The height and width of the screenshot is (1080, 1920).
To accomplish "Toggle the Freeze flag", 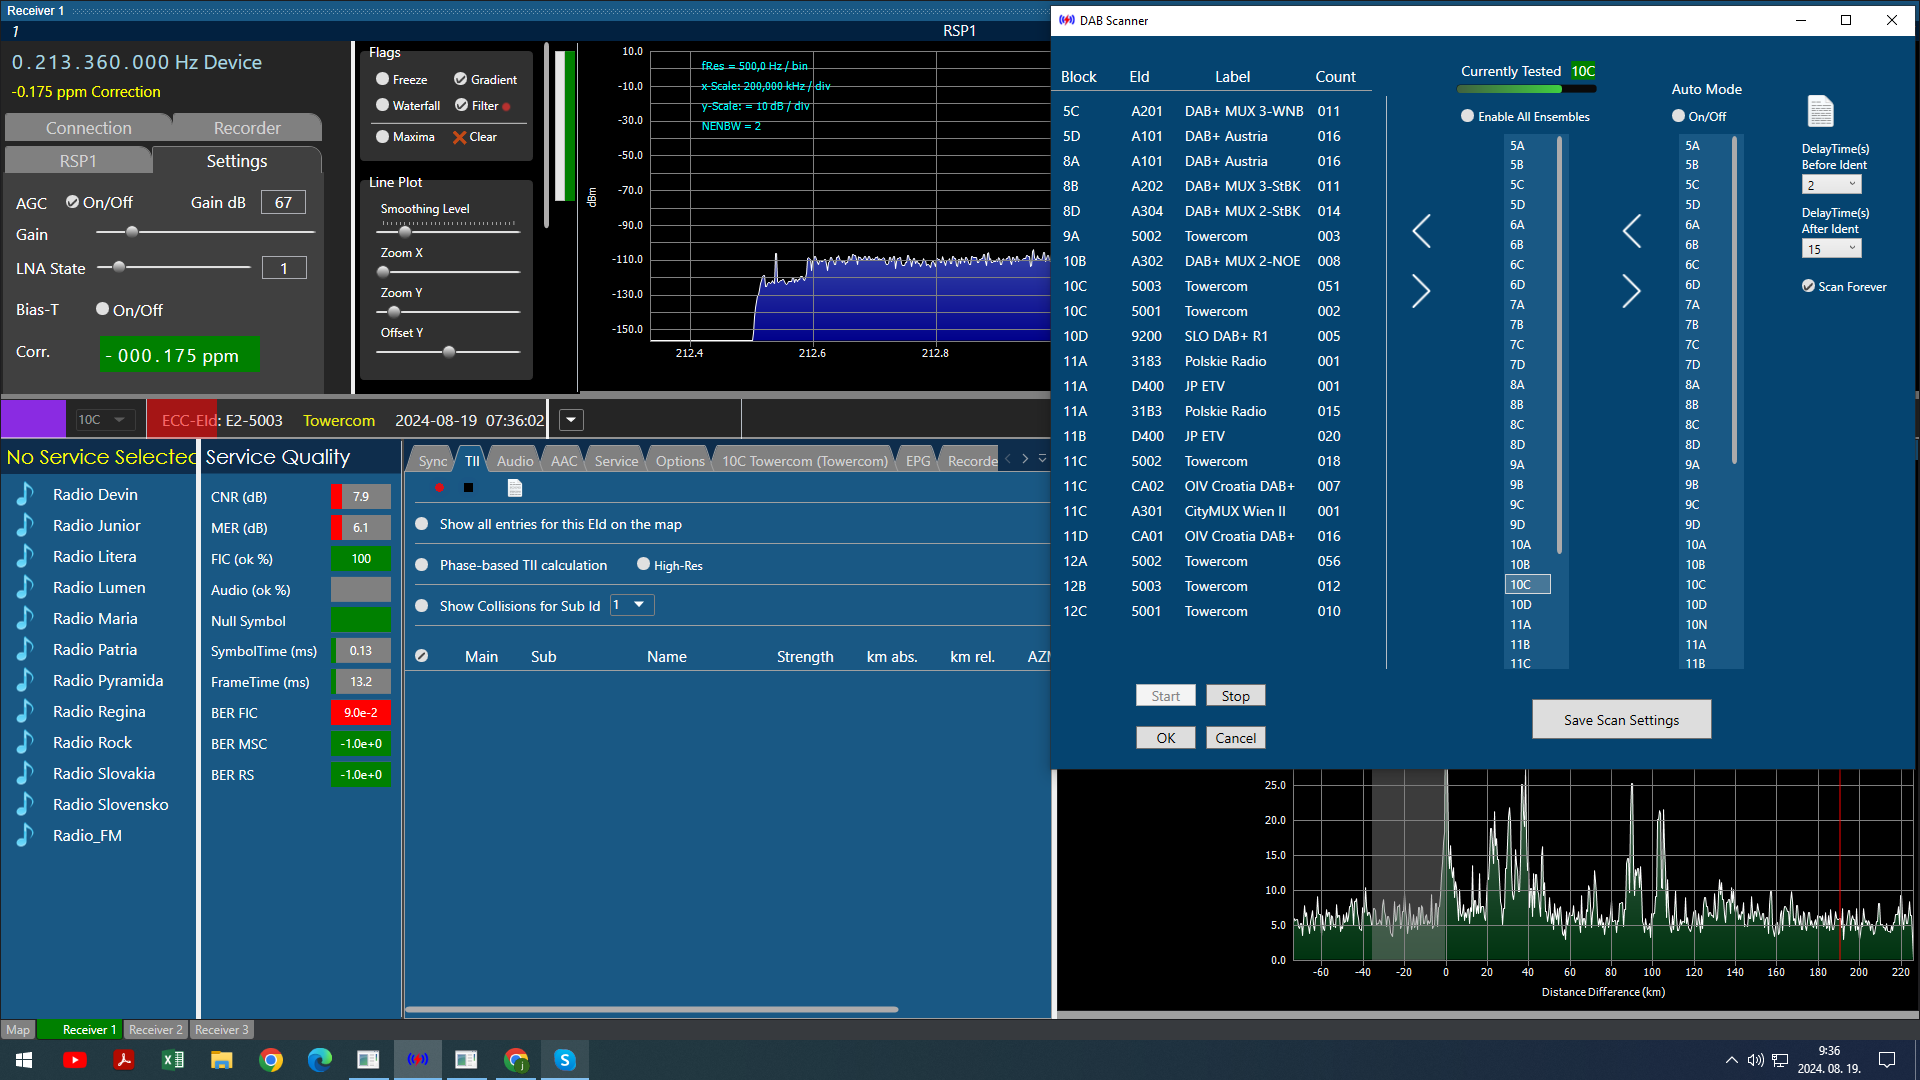I will [382, 79].
